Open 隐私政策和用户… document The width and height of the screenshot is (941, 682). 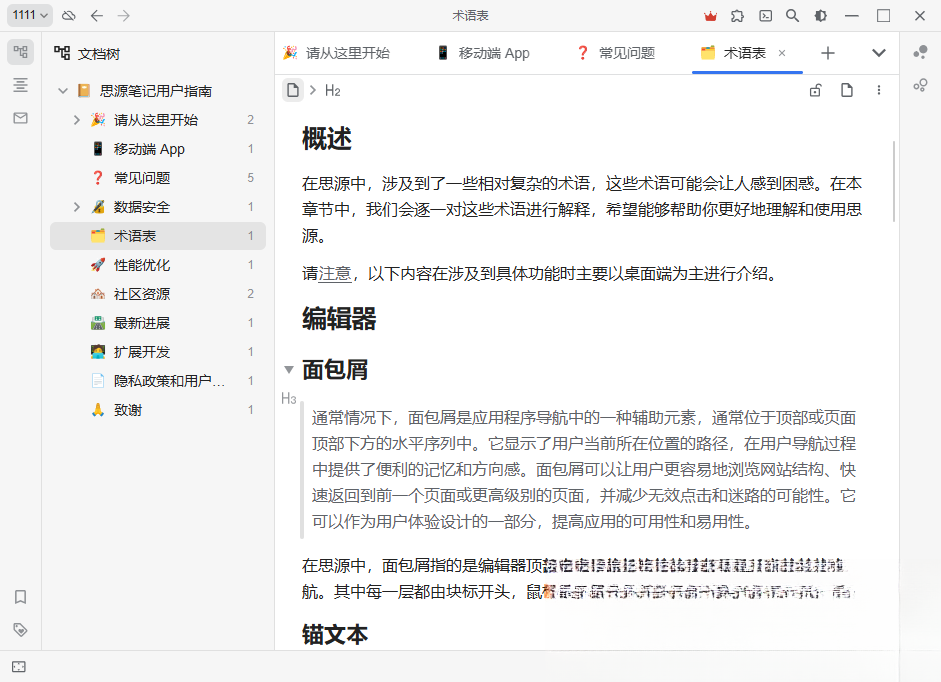point(158,381)
